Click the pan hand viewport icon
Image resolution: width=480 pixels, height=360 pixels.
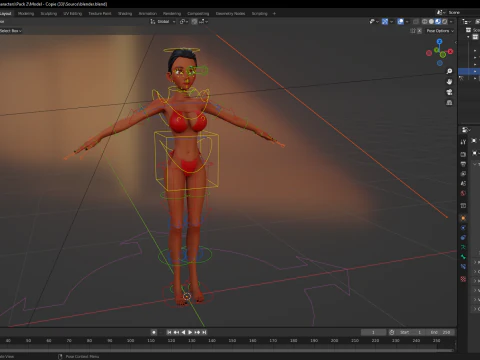click(x=449, y=82)
